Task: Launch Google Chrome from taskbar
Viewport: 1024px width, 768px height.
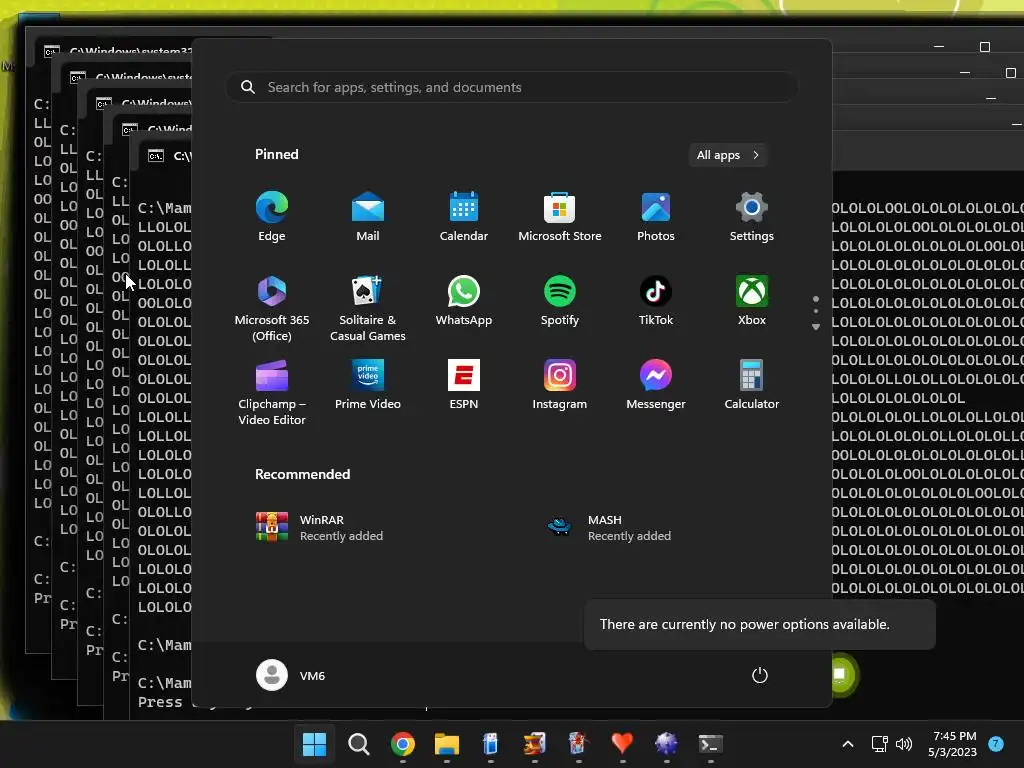Action: click(x=403, y=744)
